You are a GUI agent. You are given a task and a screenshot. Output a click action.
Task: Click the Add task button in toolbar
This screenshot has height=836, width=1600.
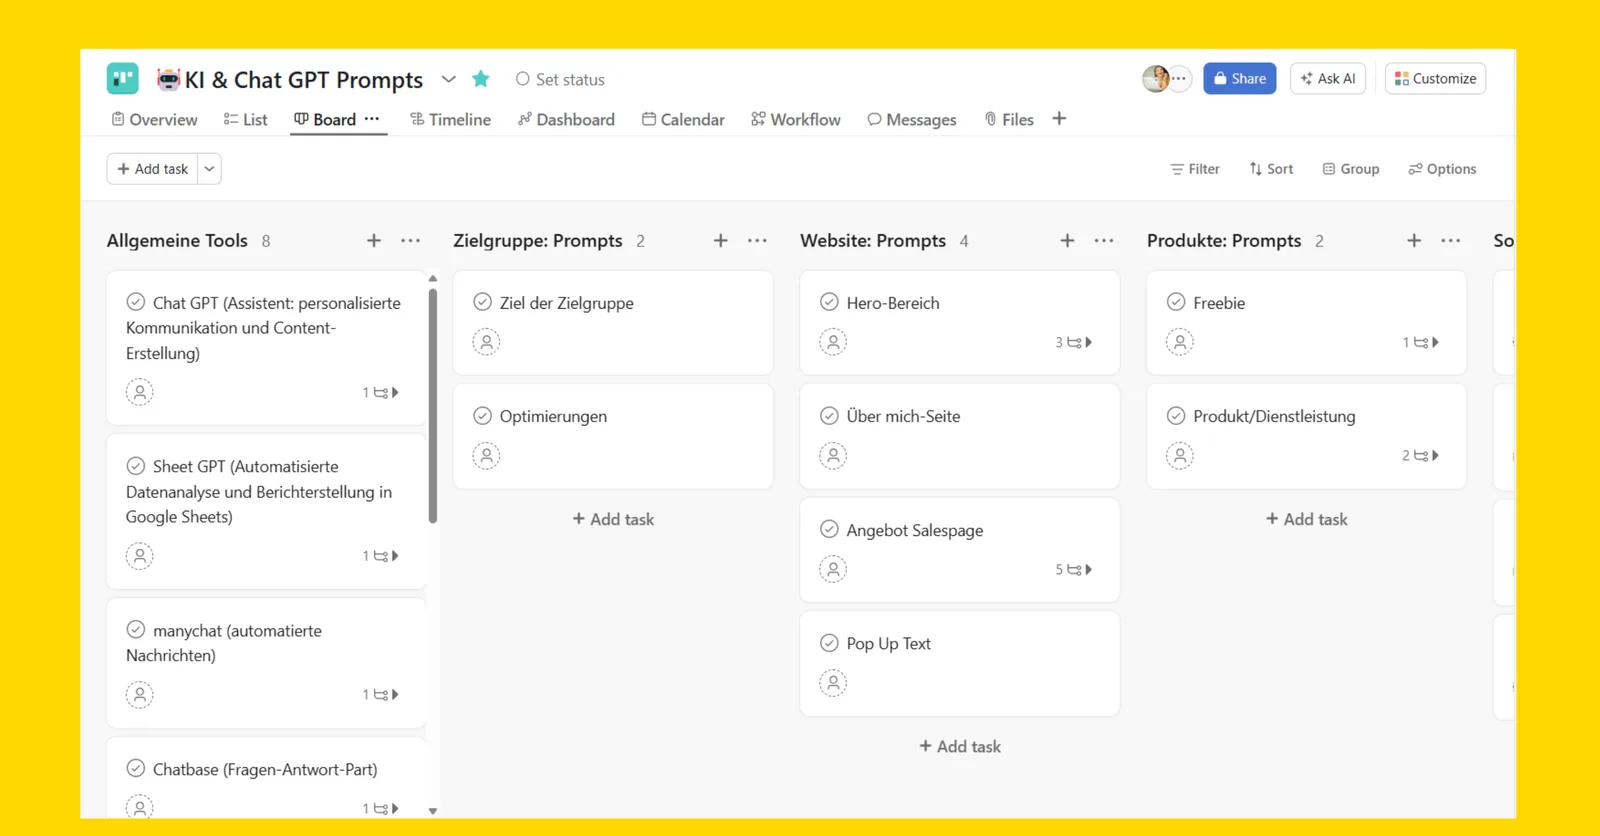[x=153, y=169]
